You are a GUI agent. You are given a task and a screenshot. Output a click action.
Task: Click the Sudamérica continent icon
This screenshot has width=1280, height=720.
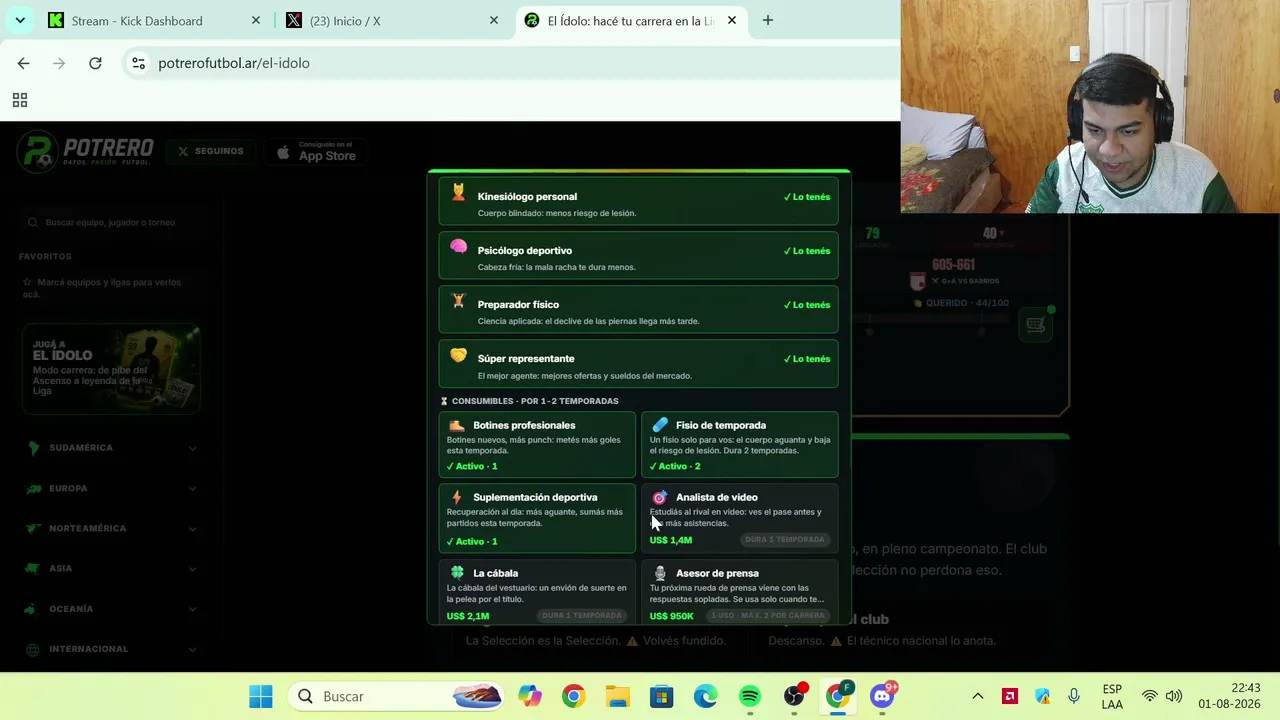coord(34,448)
